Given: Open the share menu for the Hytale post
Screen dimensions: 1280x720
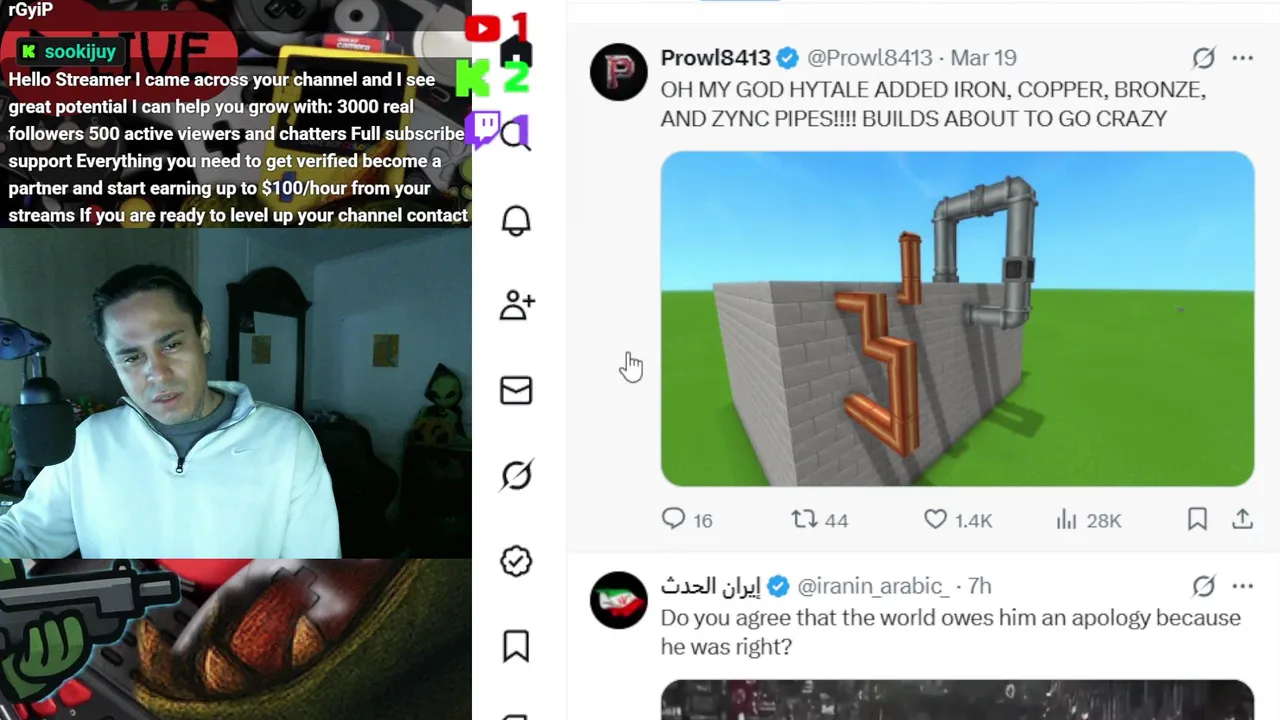Looking at the screenshot, I should click(x=1242, y=519).
